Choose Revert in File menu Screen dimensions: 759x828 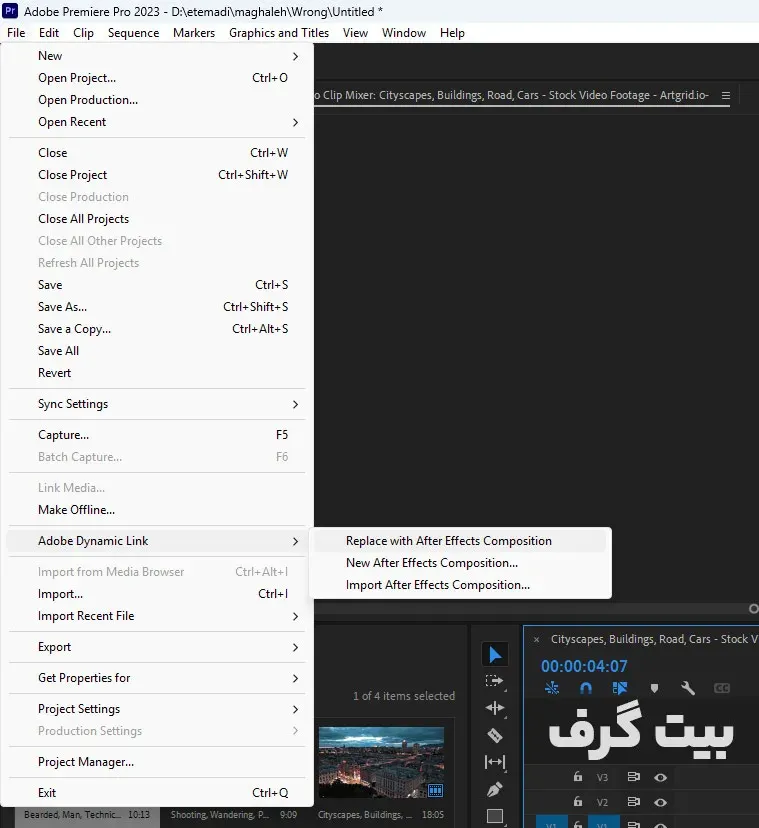click(157, 373)
